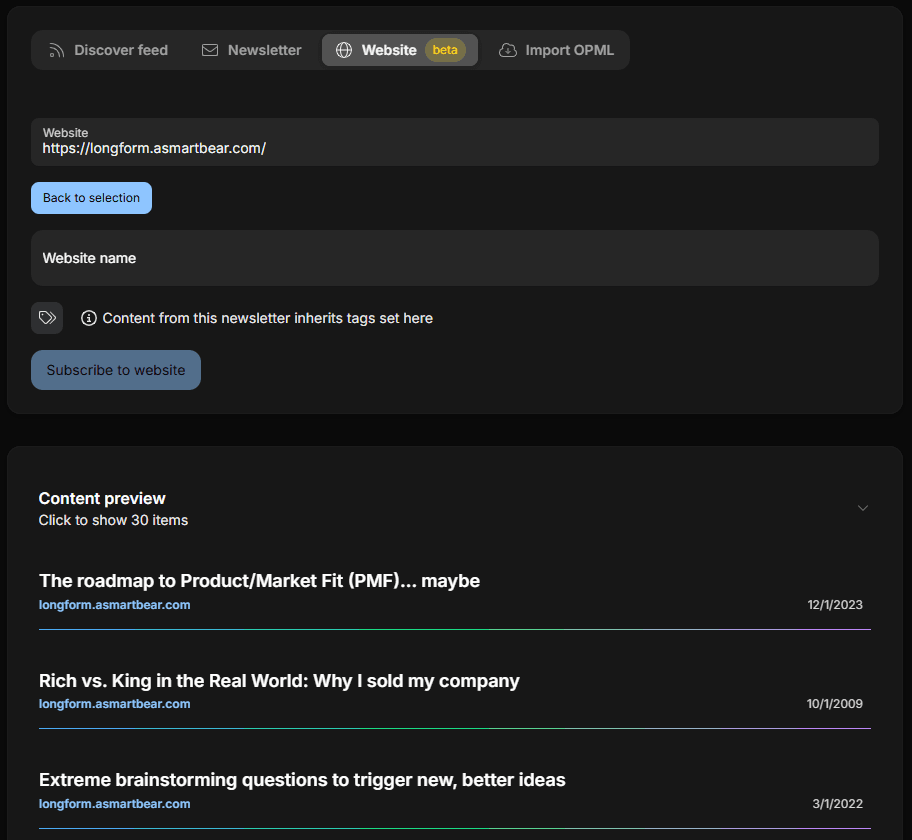Click the envelope icon beside Newsletter

click(x=210, y=50)
